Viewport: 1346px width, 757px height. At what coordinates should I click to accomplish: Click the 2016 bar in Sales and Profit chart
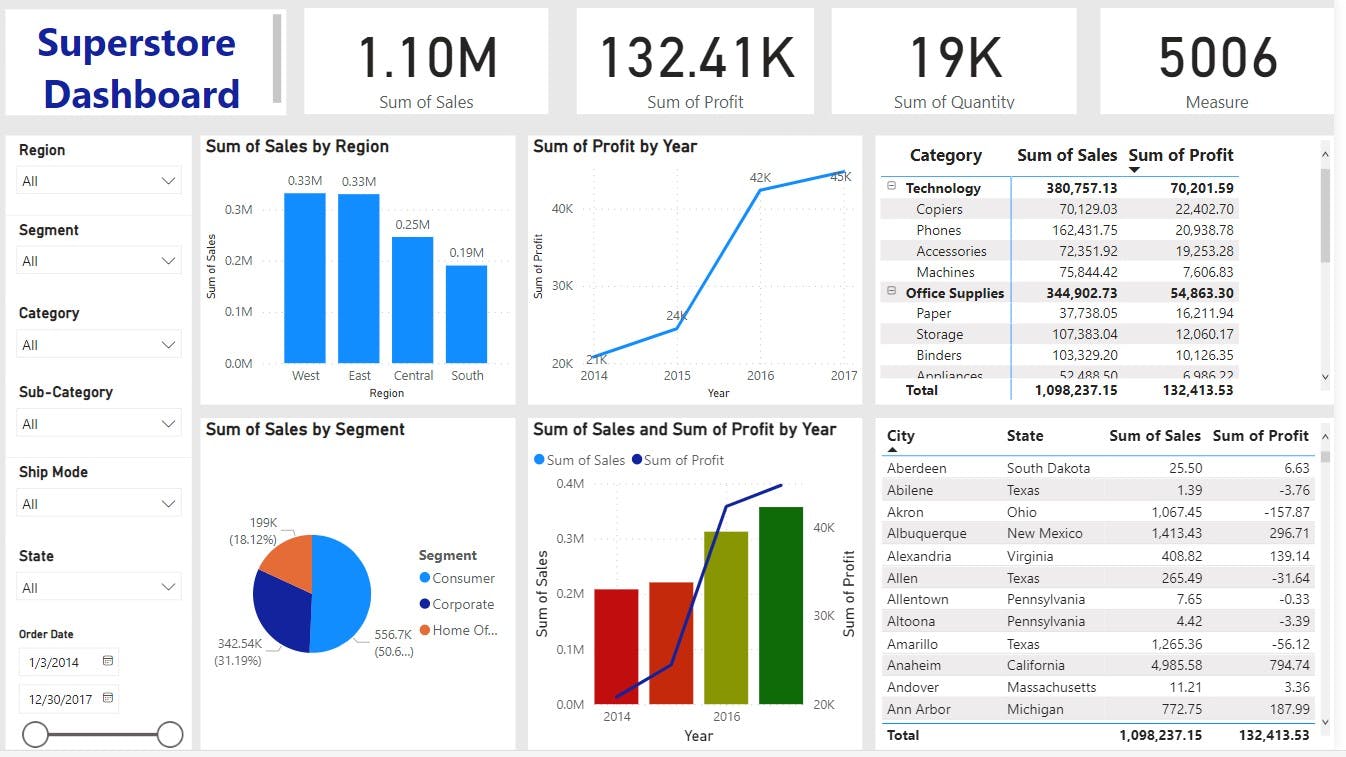click(x=726, y=617)
